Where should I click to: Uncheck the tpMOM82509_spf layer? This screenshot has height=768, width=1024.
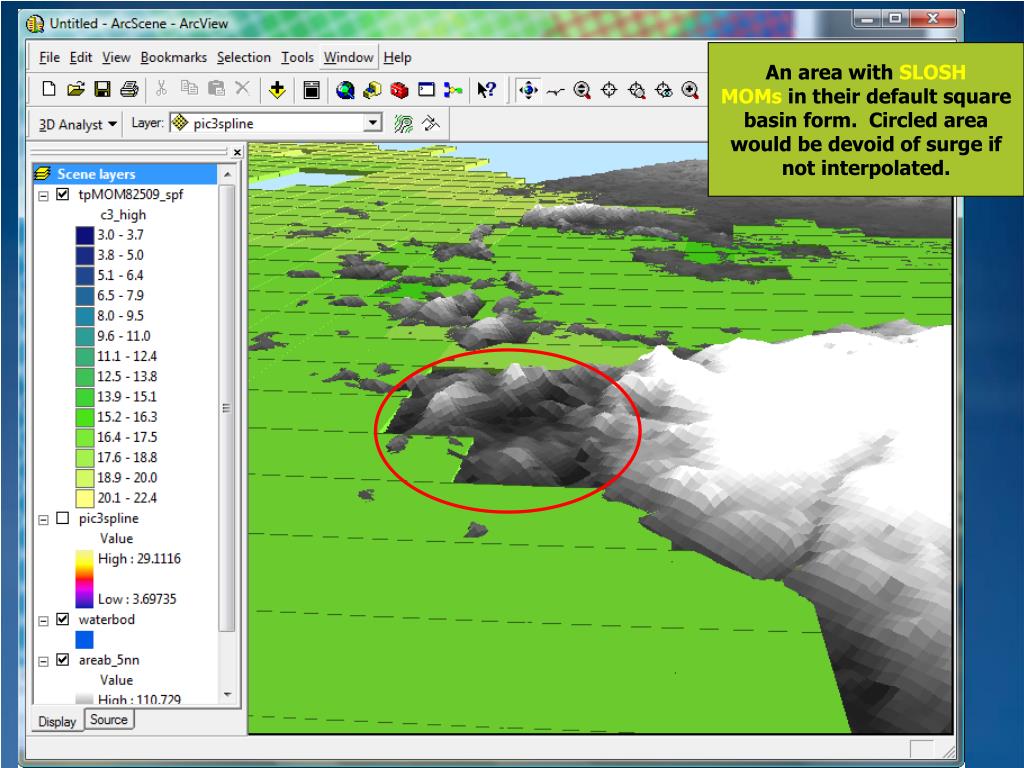[x=63, y=194]
